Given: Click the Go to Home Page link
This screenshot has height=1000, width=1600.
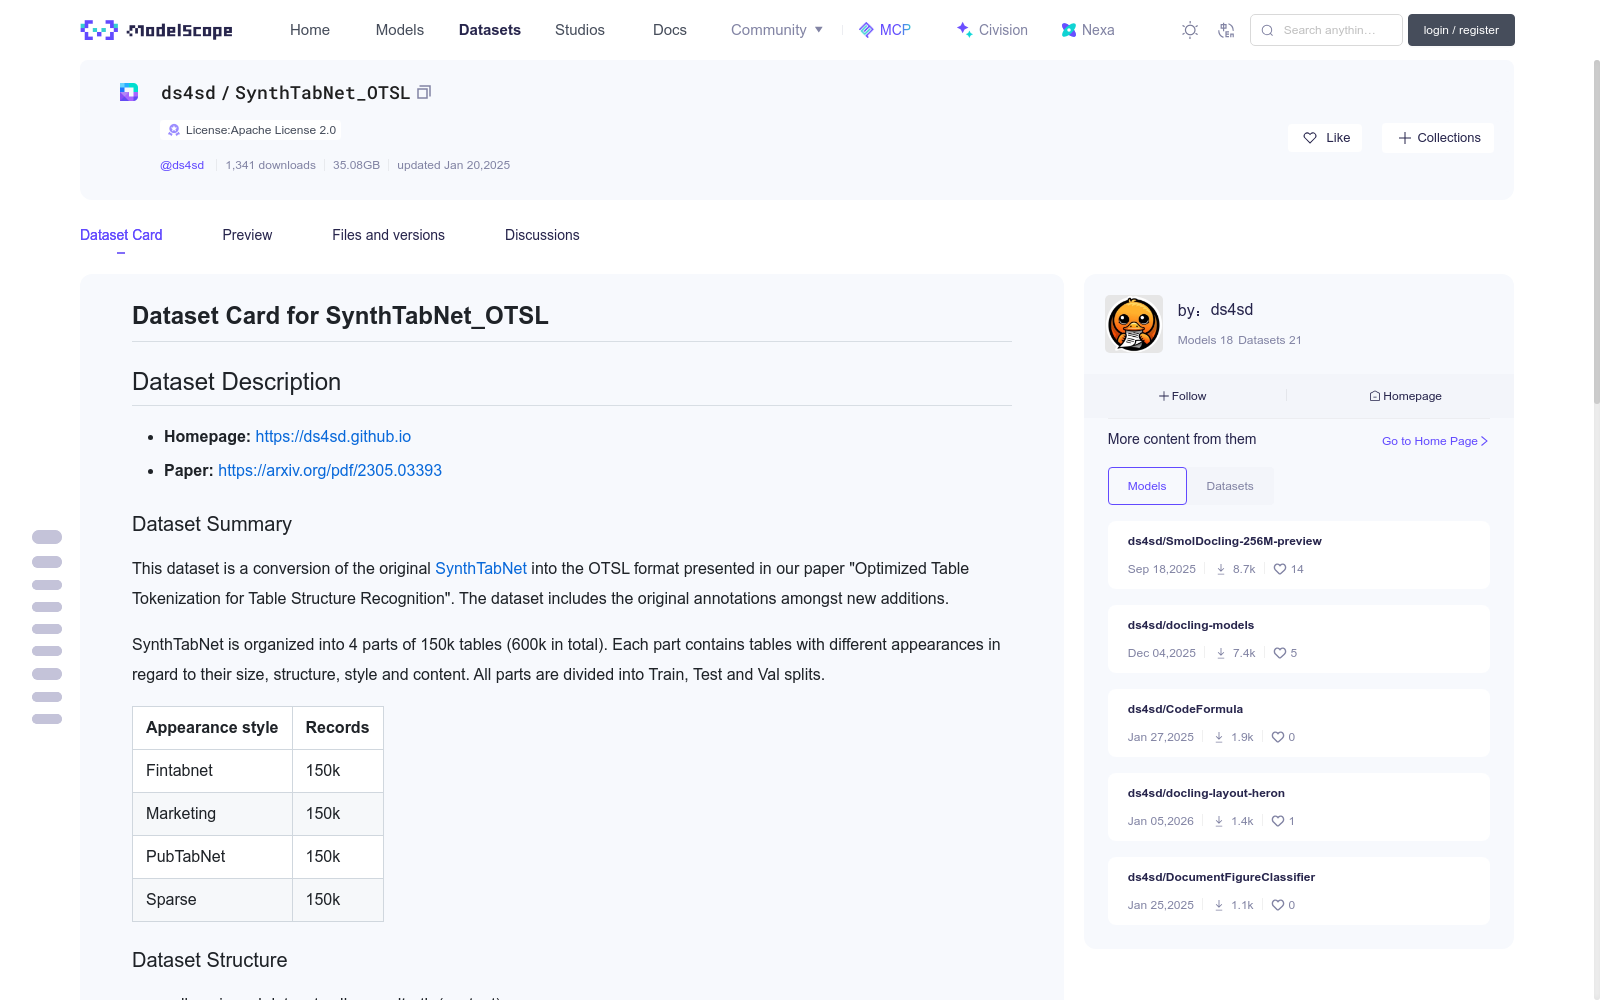Looking at the screenshot, I should (x=1435, y=441).
